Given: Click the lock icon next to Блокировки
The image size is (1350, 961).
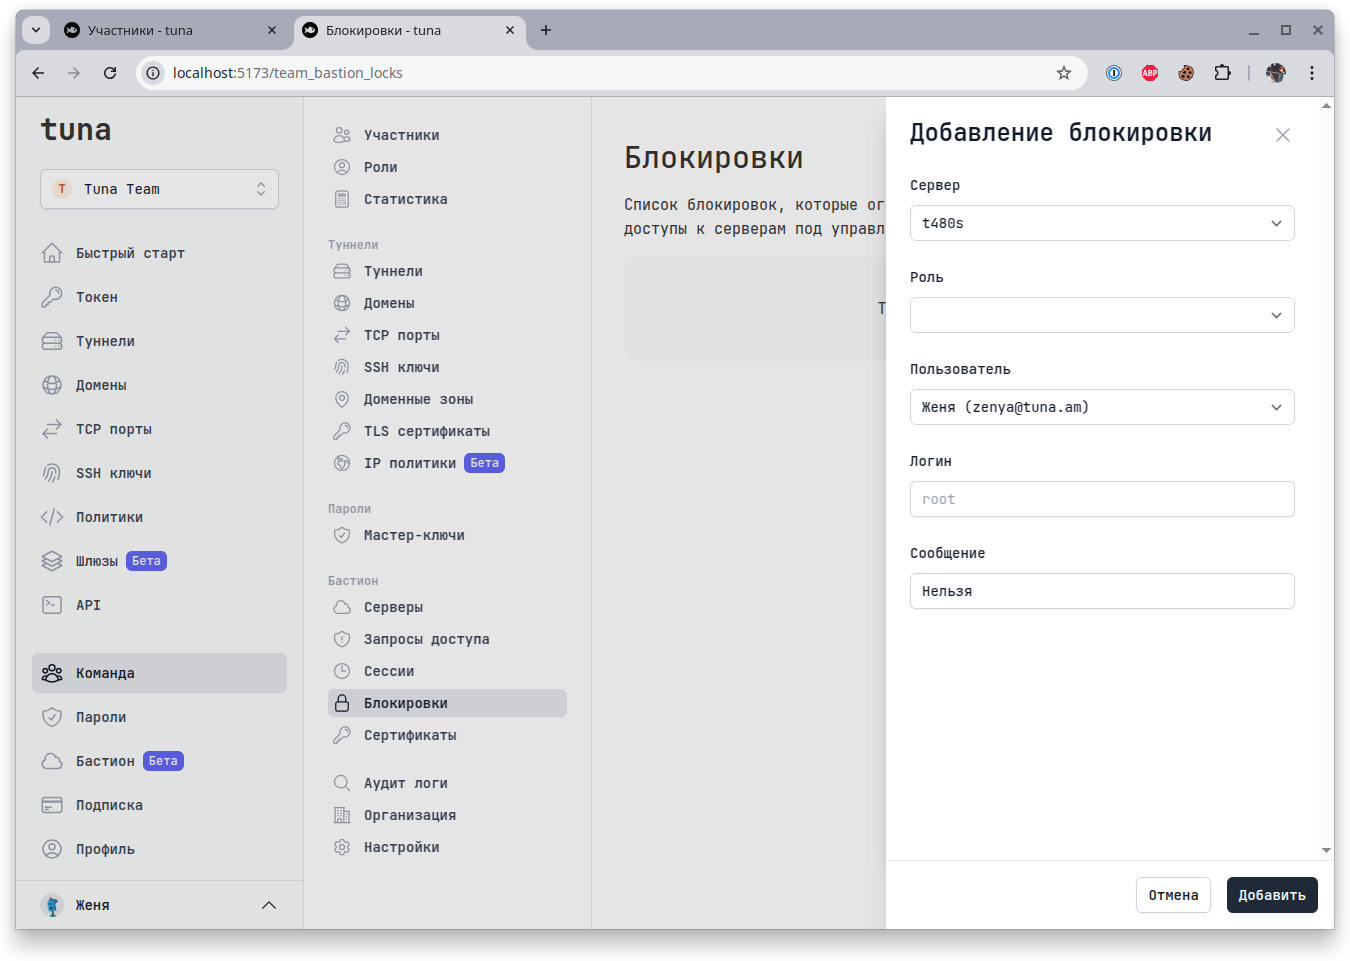Looking at the screenshot, I should (342, 703).
